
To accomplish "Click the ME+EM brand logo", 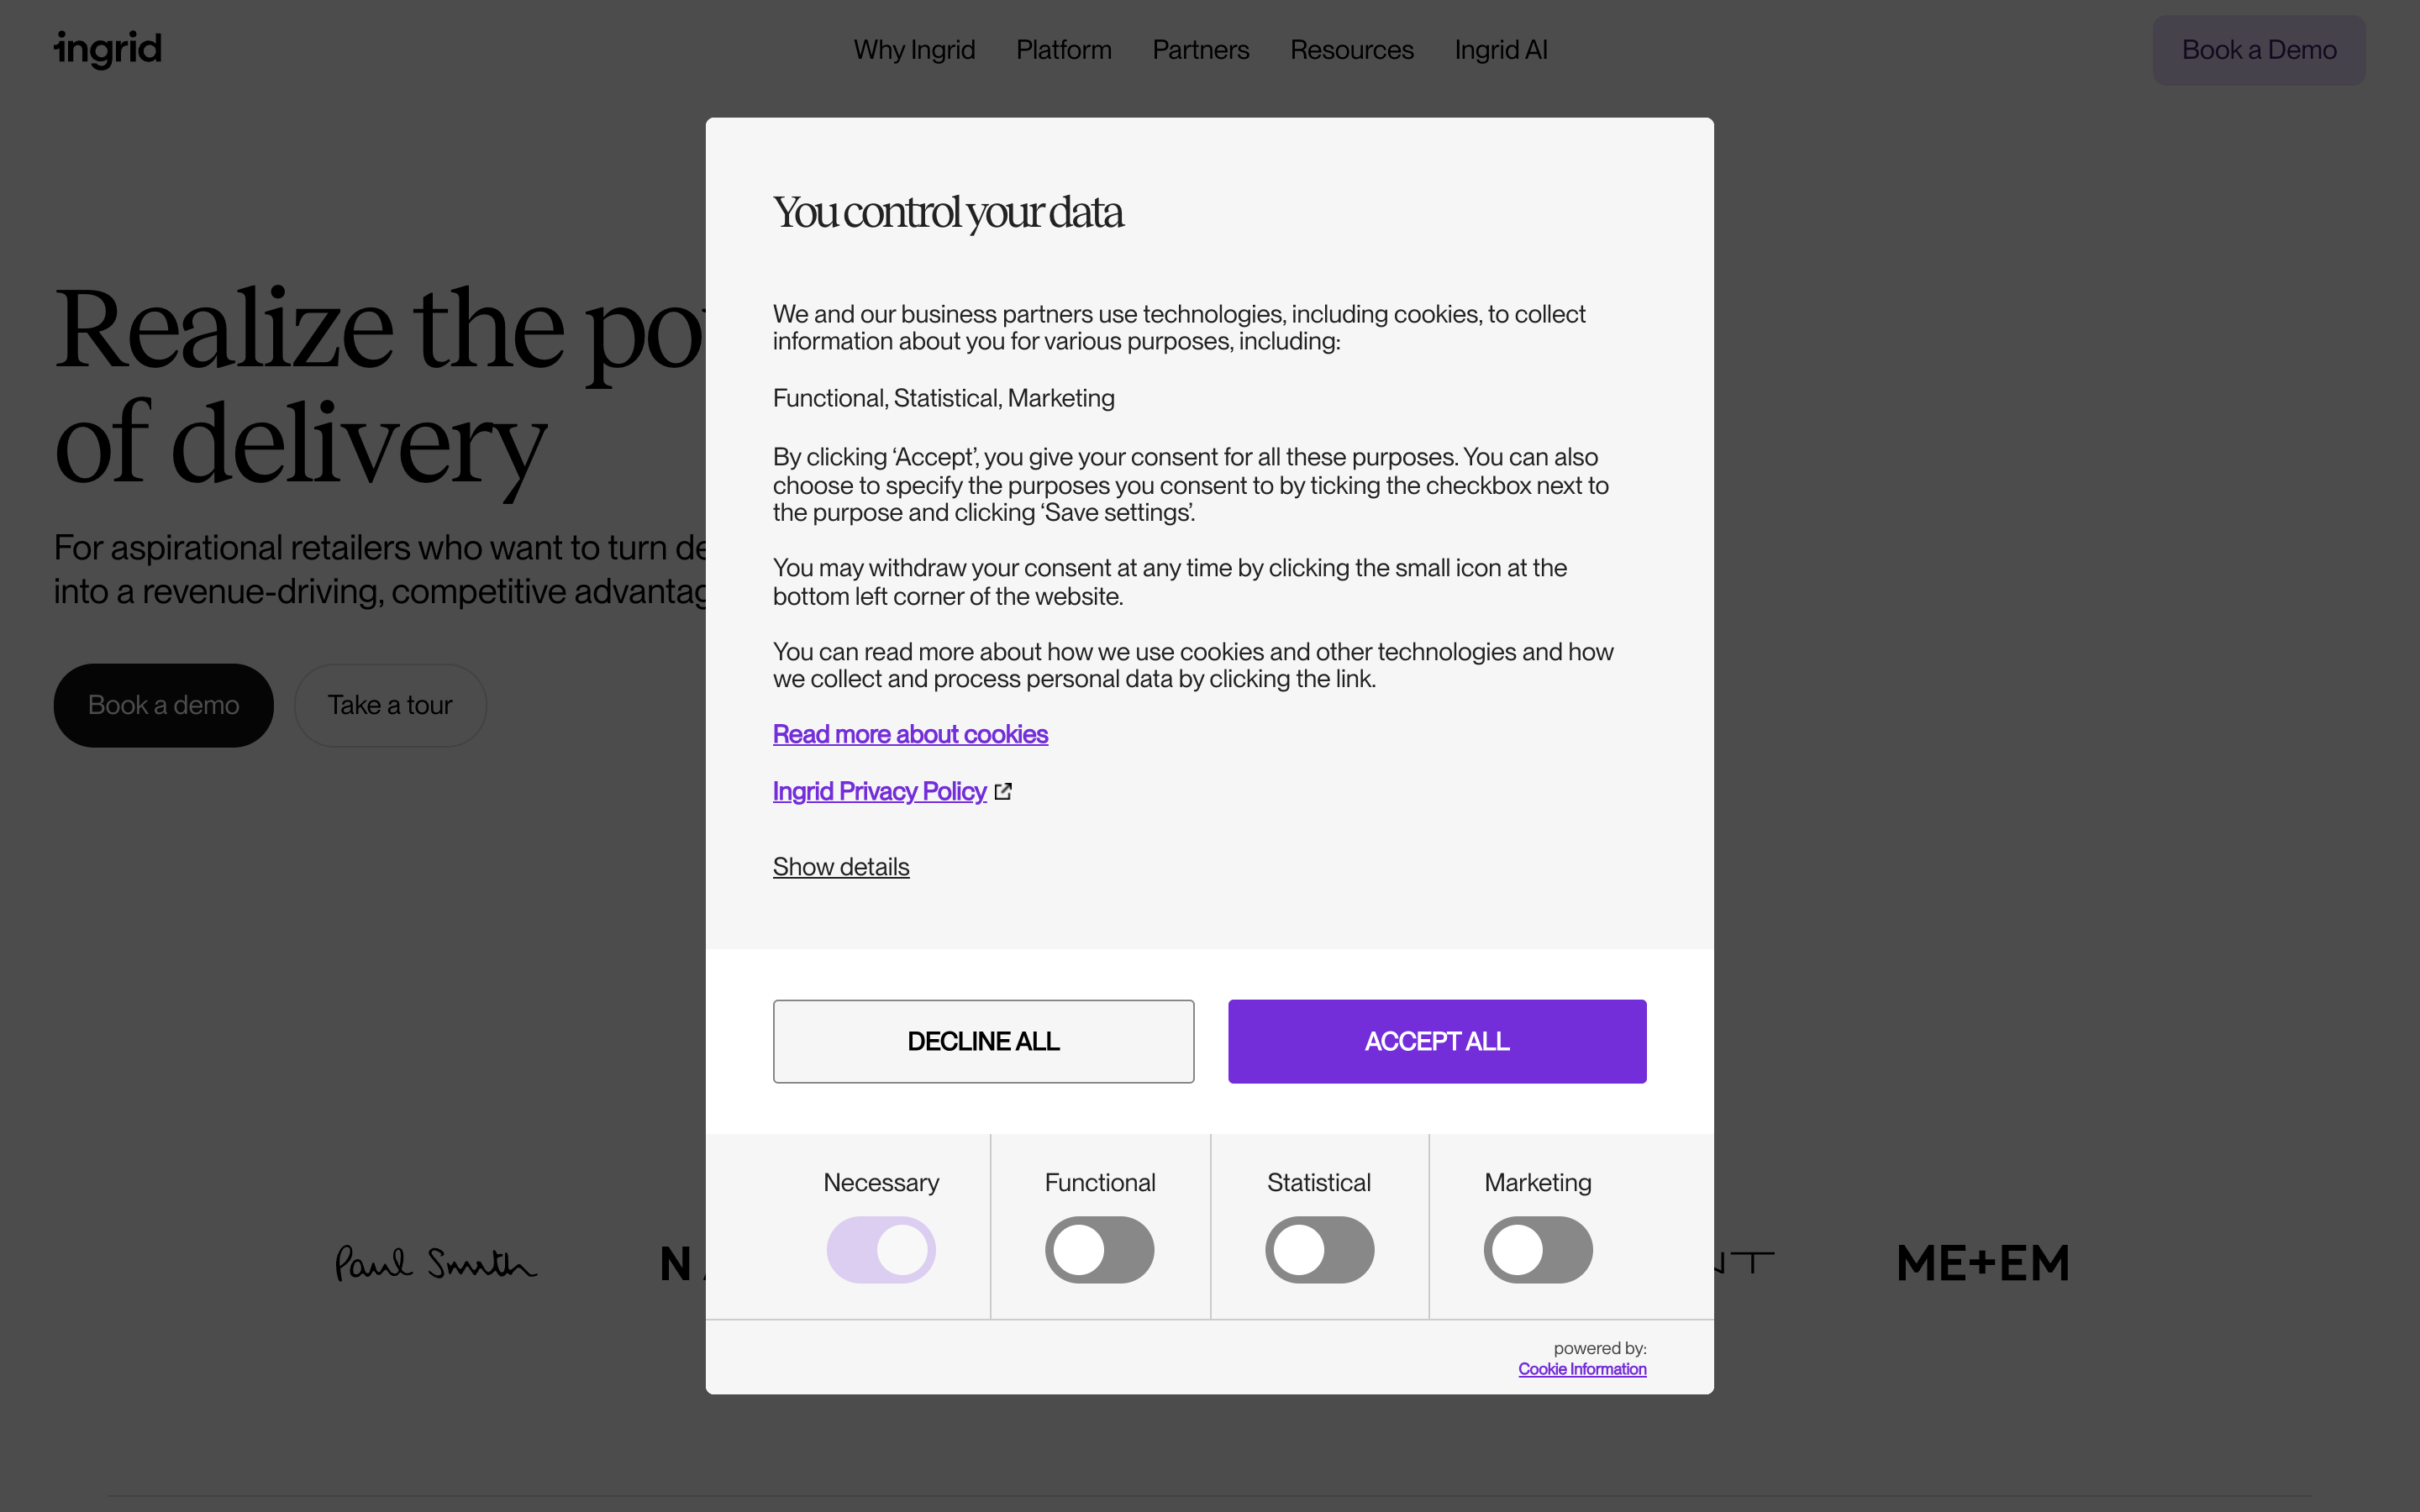I will (1983, 1263).
